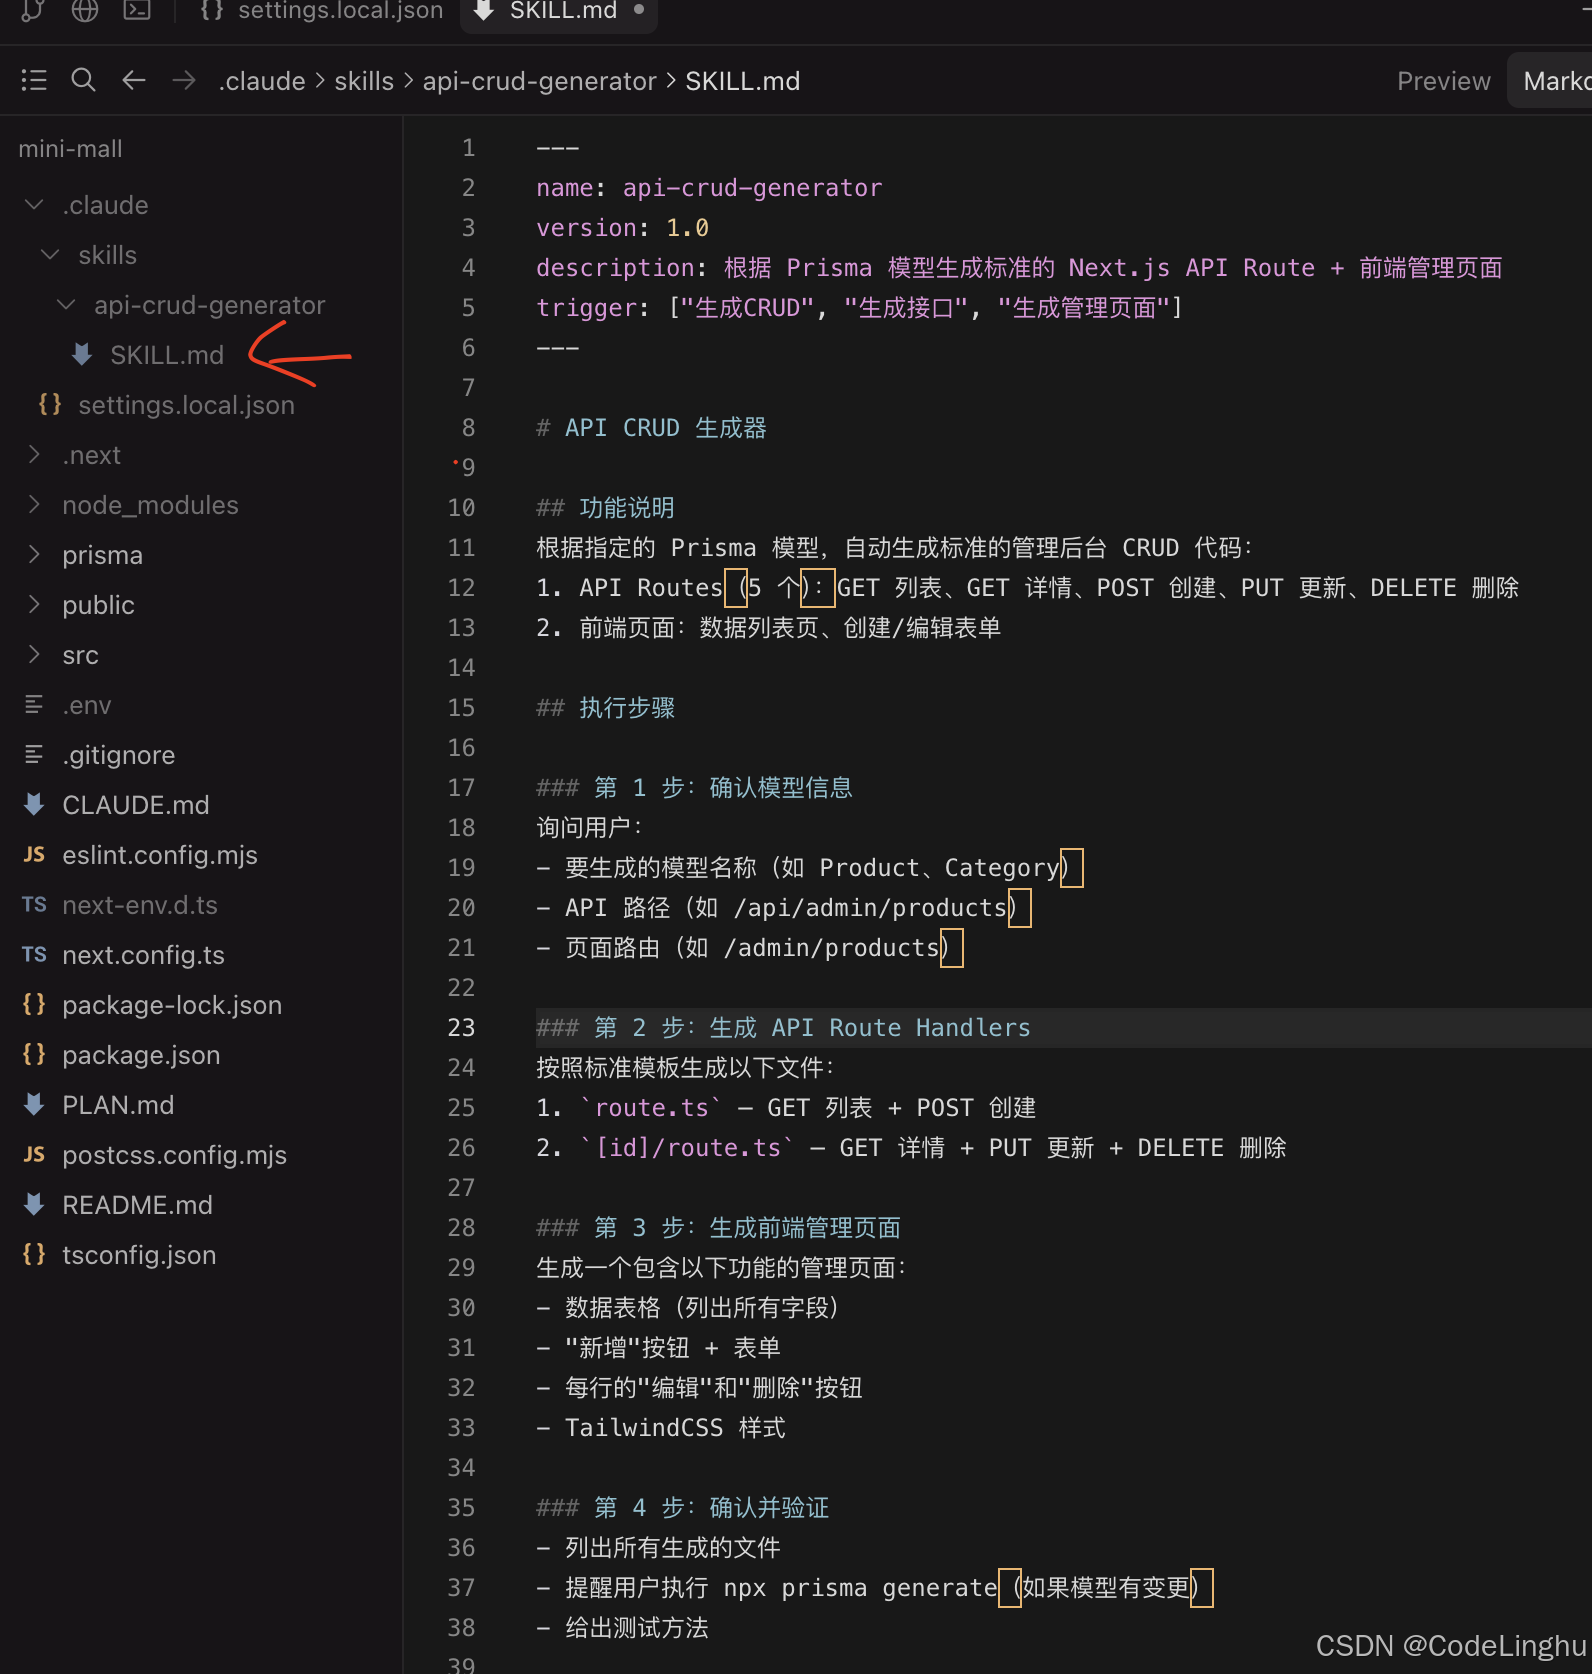Image resolution: width=1592 pixels, height=1674 pixels.
Task: Click the skills breadcrumb
Action: point(364,81)
